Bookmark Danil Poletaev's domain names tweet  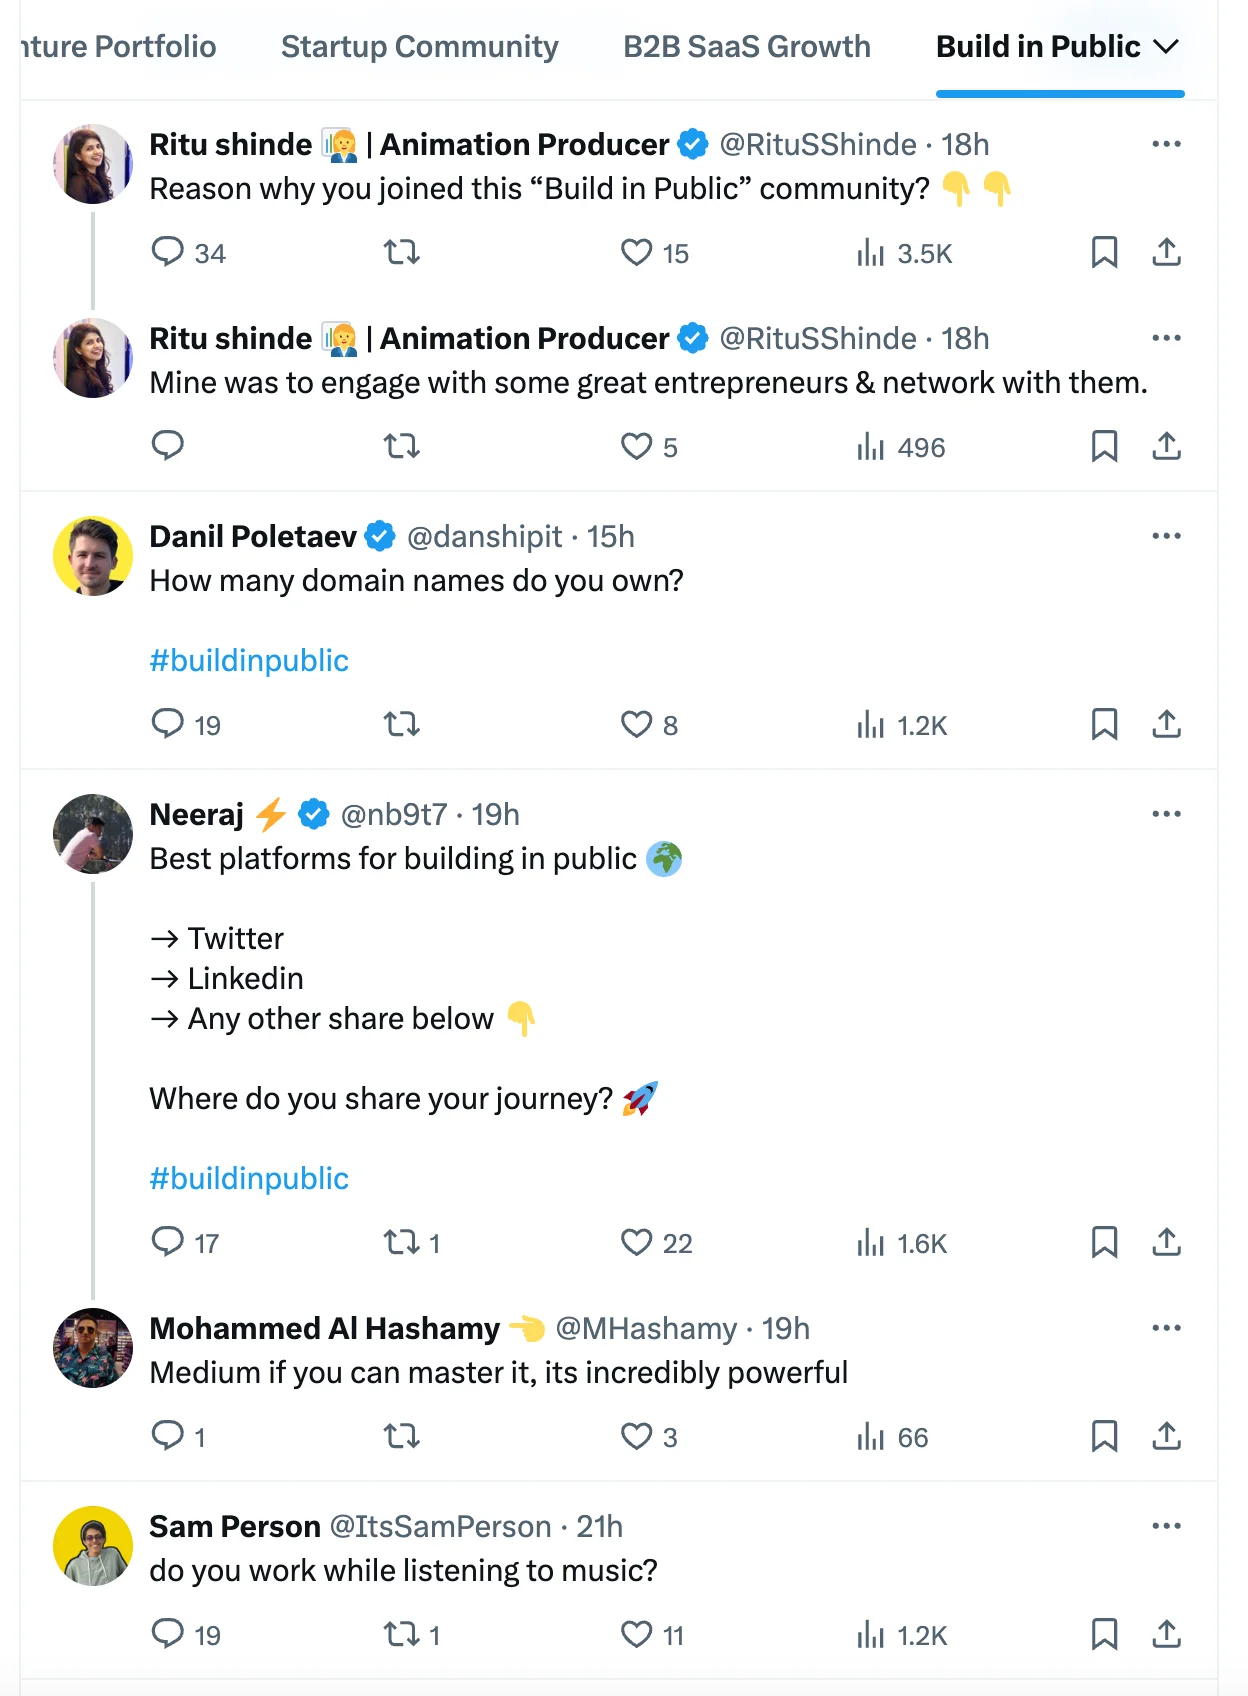click(1104, 724)
